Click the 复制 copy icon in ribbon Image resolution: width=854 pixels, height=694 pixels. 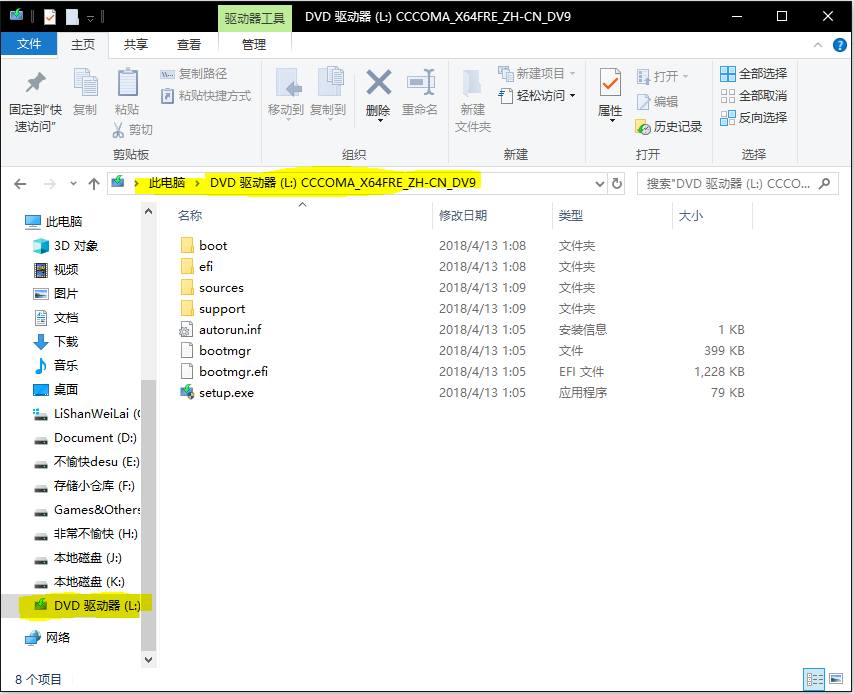click(85, 82)
